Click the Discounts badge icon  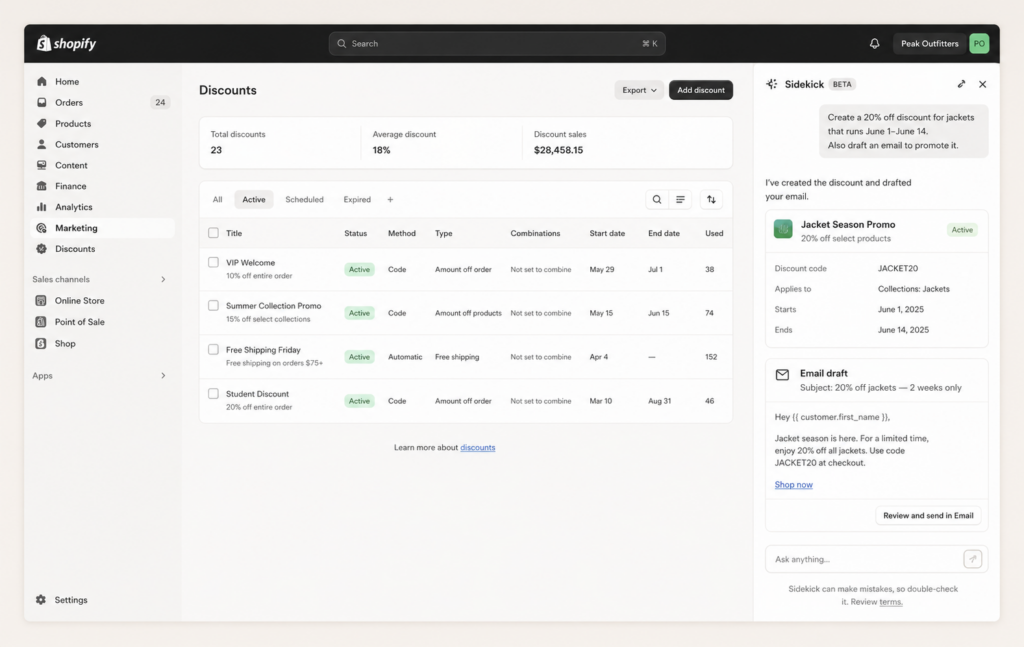(42, 249)
